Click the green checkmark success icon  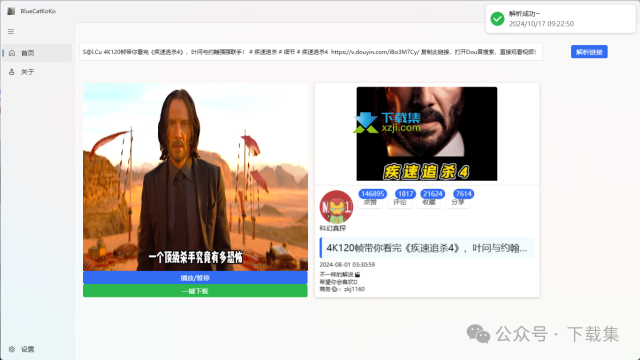pos(497,19)
